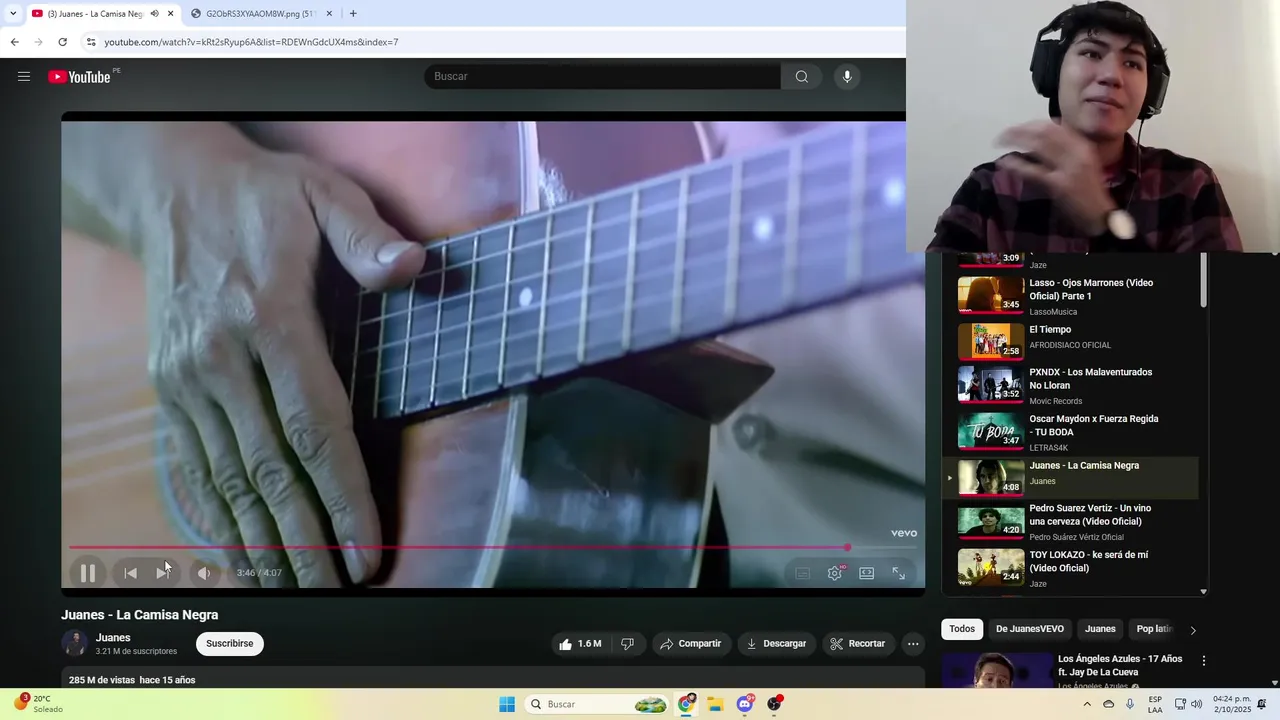Click the taskbar microphone tray icon

coord(1130,704)
